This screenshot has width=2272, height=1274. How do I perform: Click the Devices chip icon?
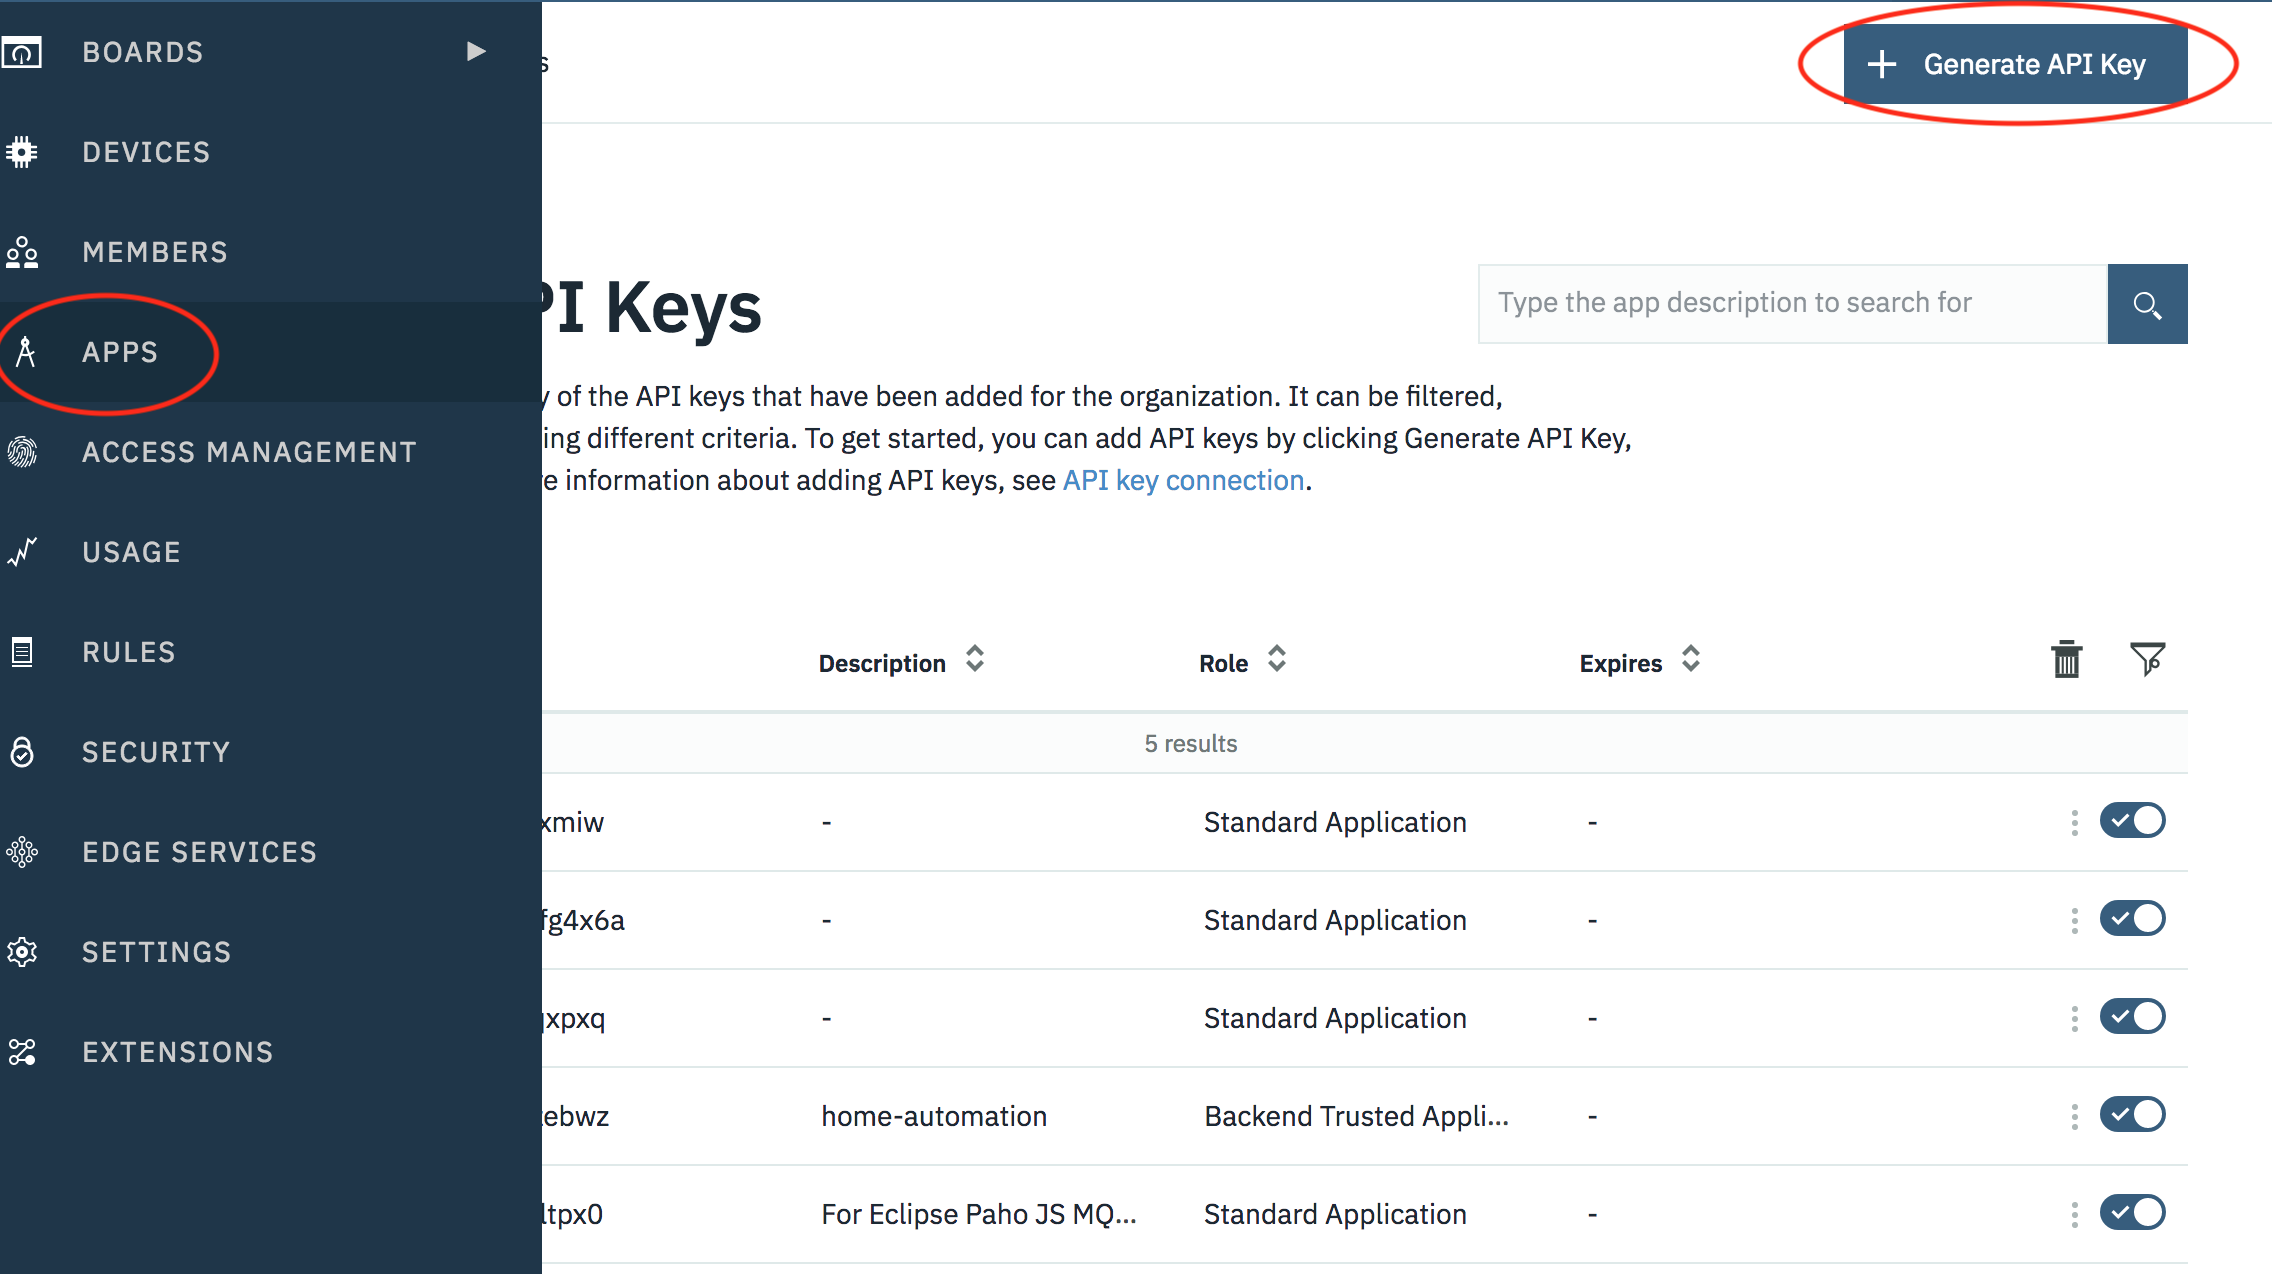tap(22, 152)
